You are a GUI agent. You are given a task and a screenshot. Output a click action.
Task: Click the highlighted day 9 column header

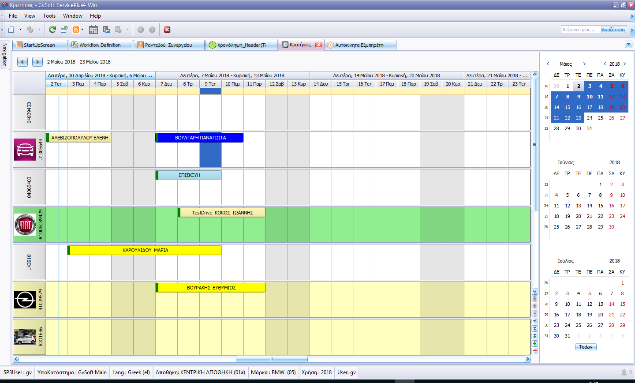210,84
